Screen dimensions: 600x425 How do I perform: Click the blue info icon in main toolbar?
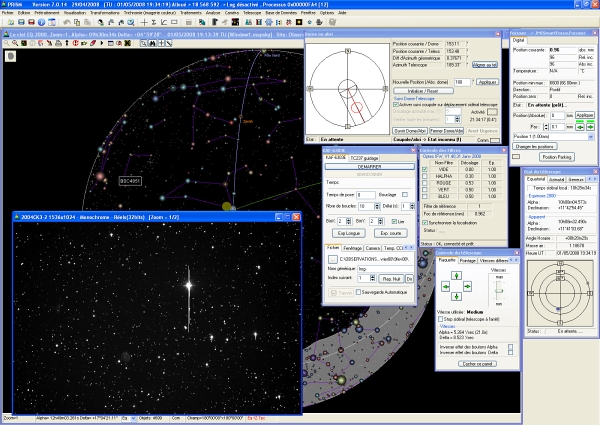point(41,22)
